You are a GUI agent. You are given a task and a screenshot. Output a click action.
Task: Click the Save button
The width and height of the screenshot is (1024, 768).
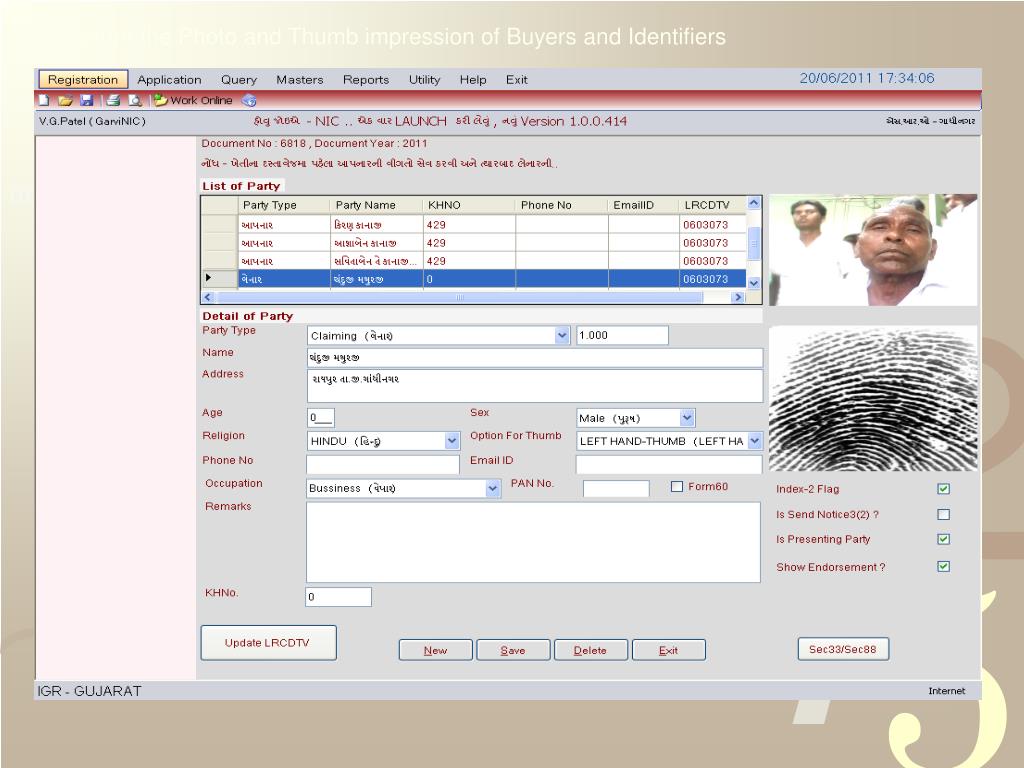coord(513,650)
